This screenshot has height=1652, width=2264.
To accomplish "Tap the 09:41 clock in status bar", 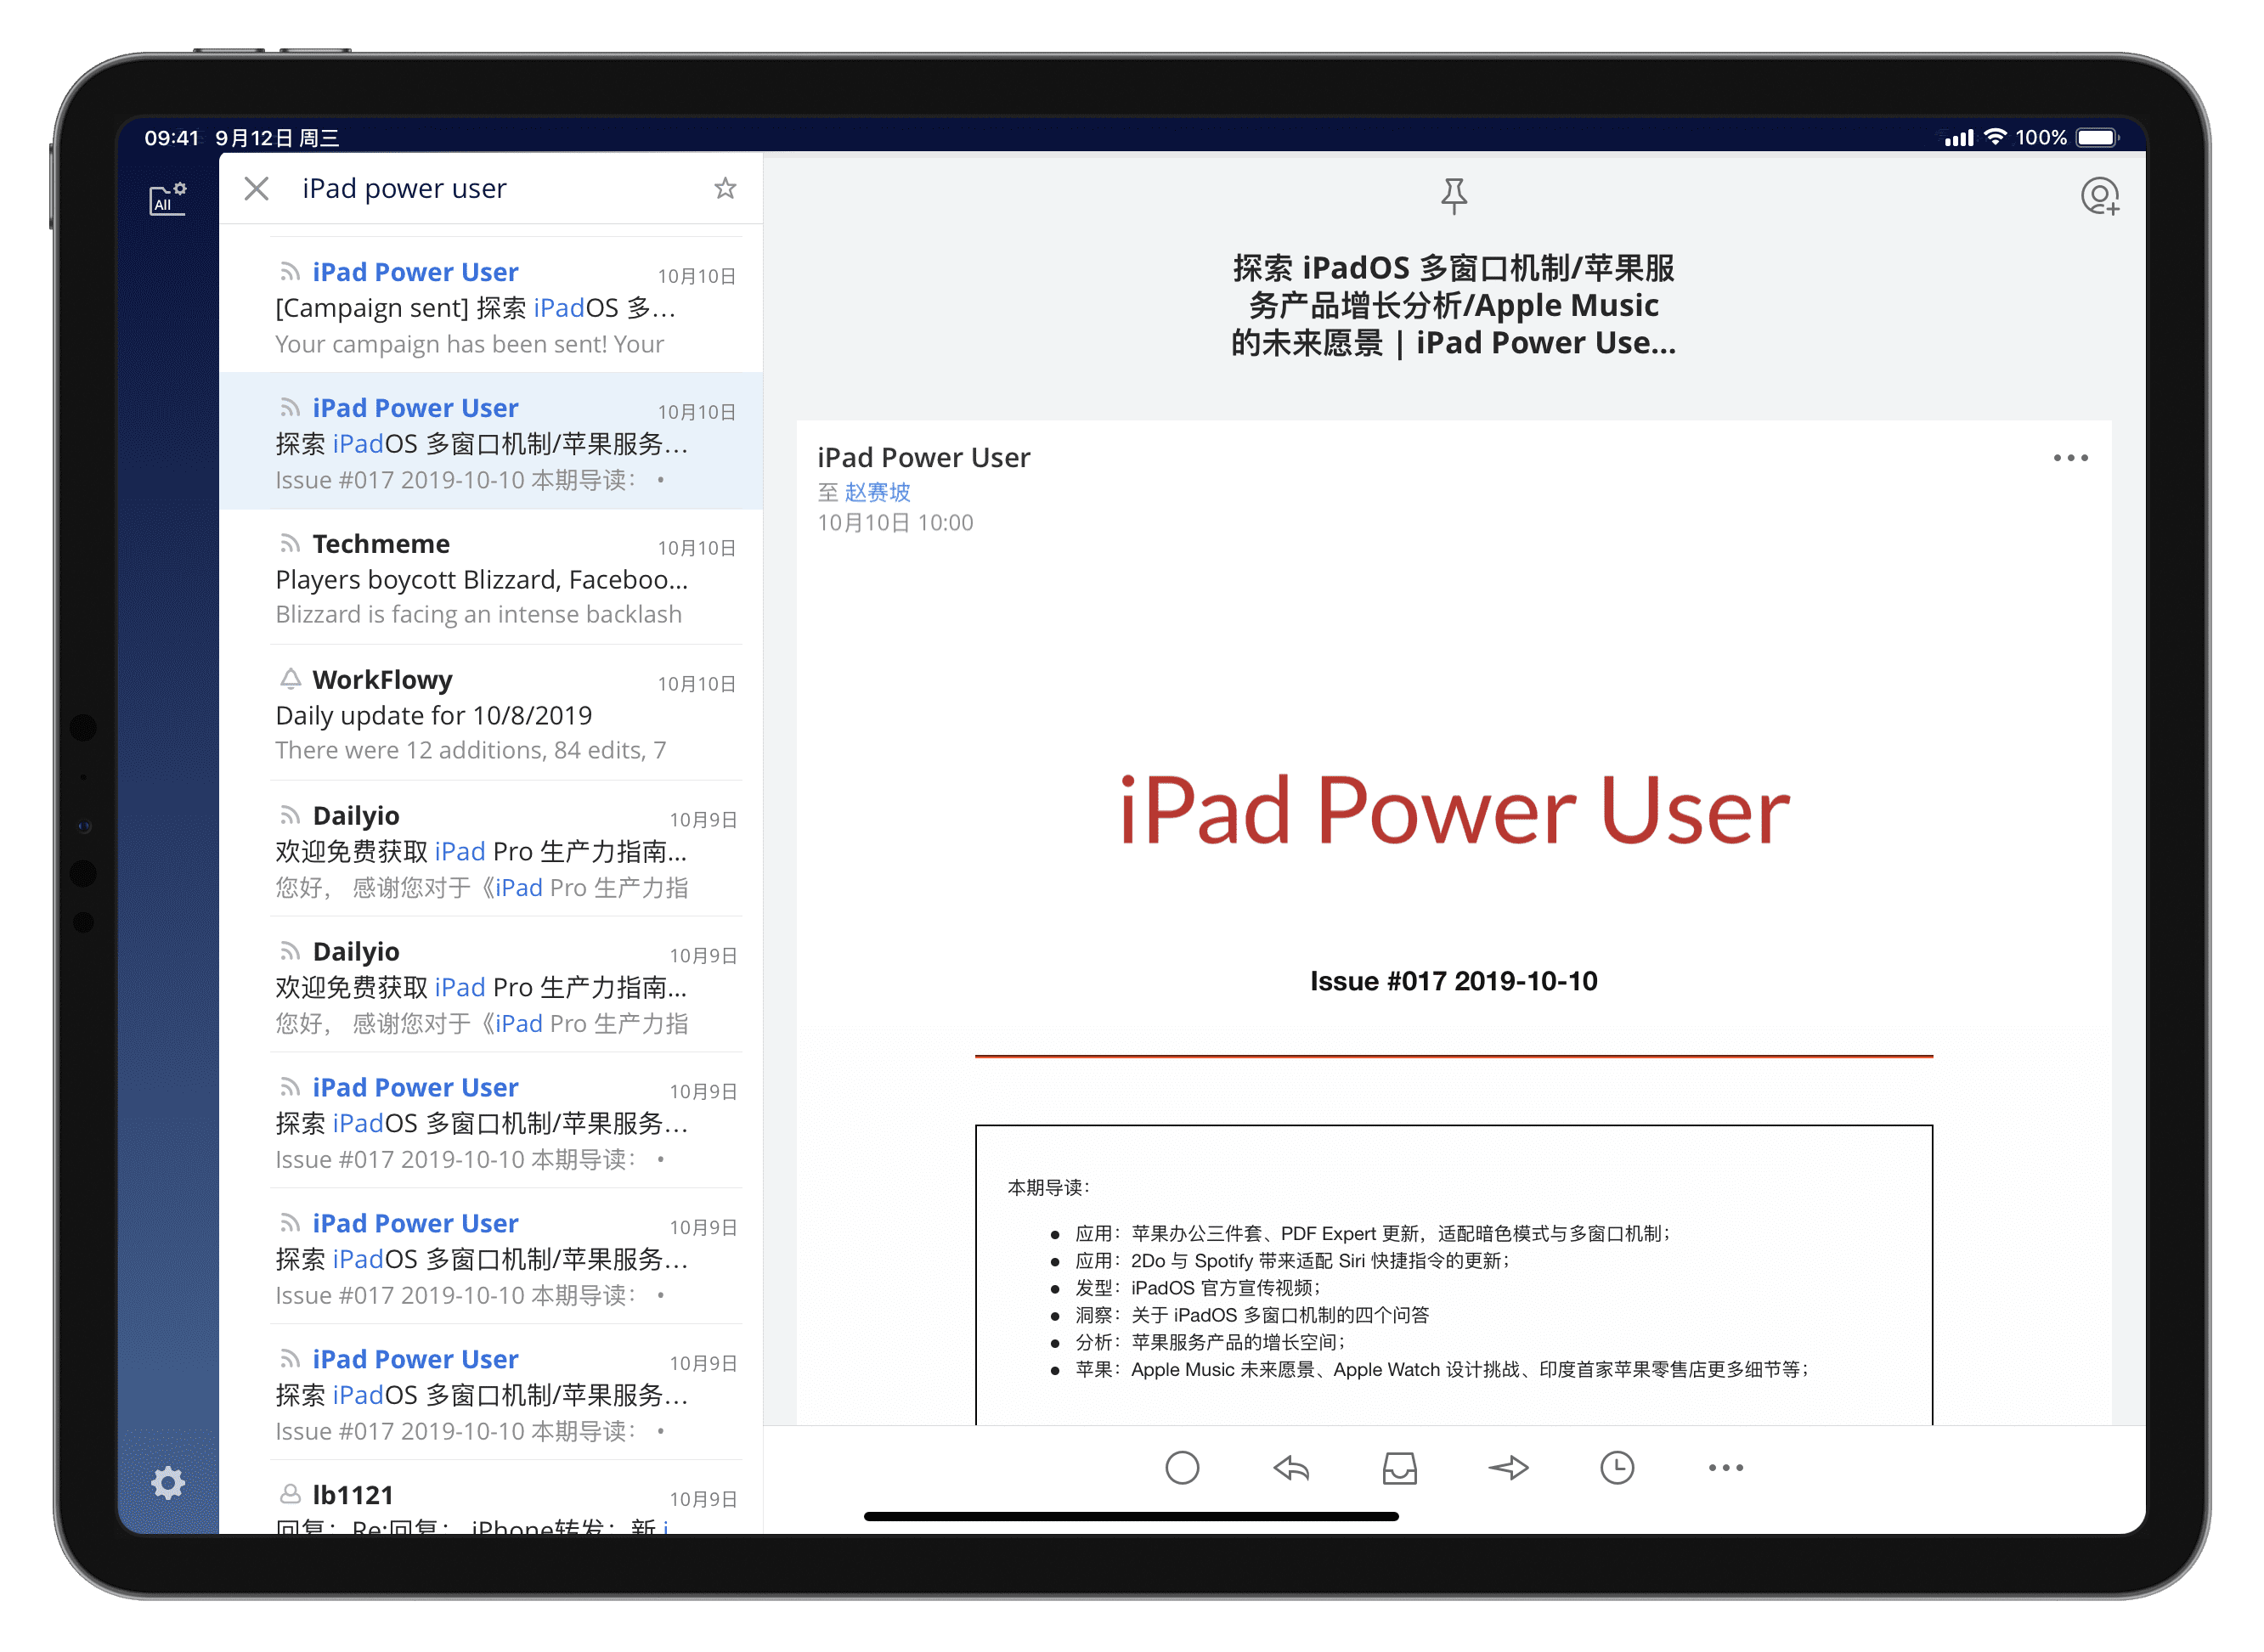I will click(x=171, y=137).
